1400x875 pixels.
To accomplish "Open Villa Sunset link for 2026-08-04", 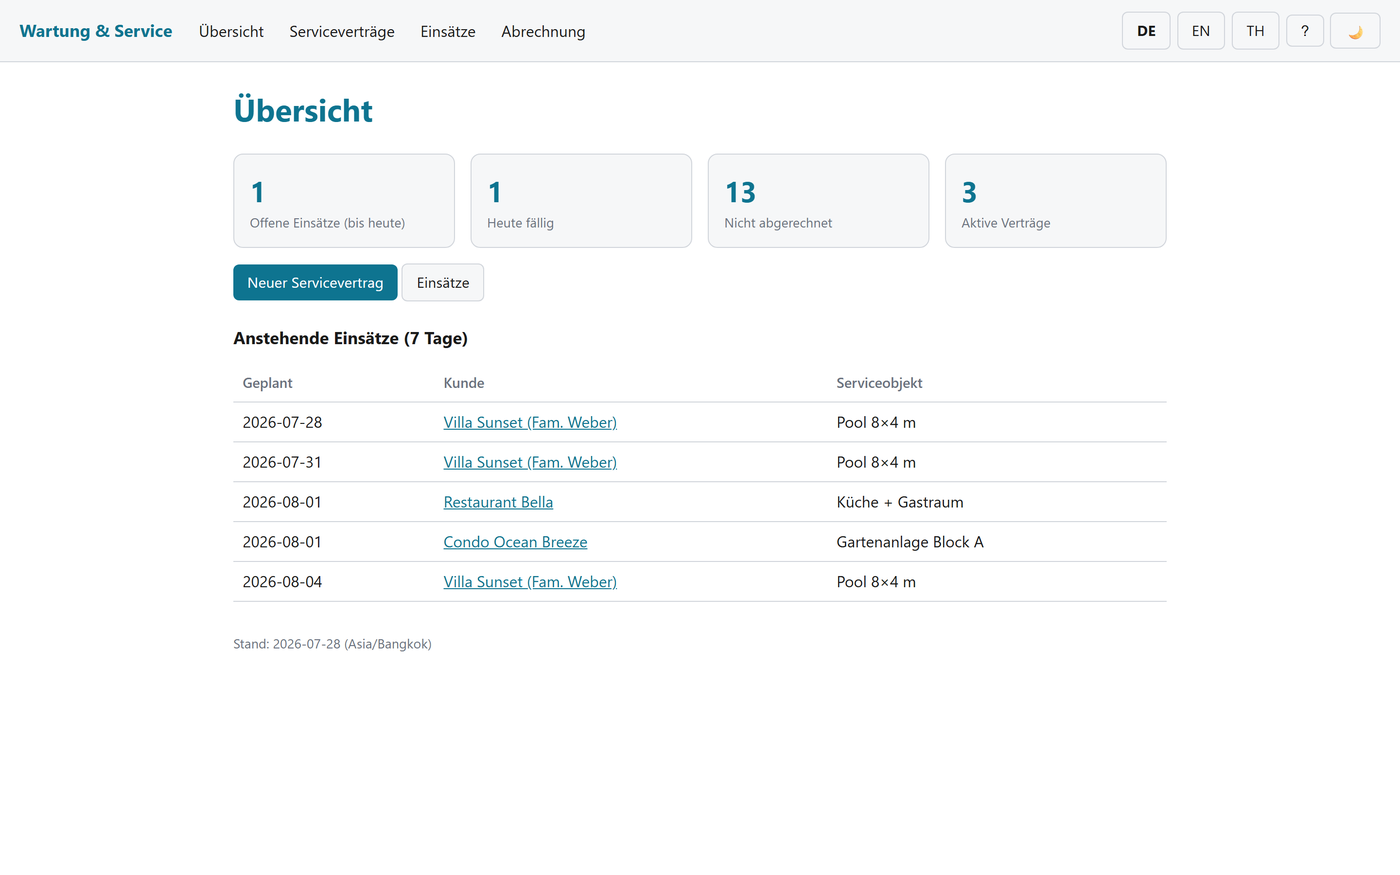I will (530, 582).
